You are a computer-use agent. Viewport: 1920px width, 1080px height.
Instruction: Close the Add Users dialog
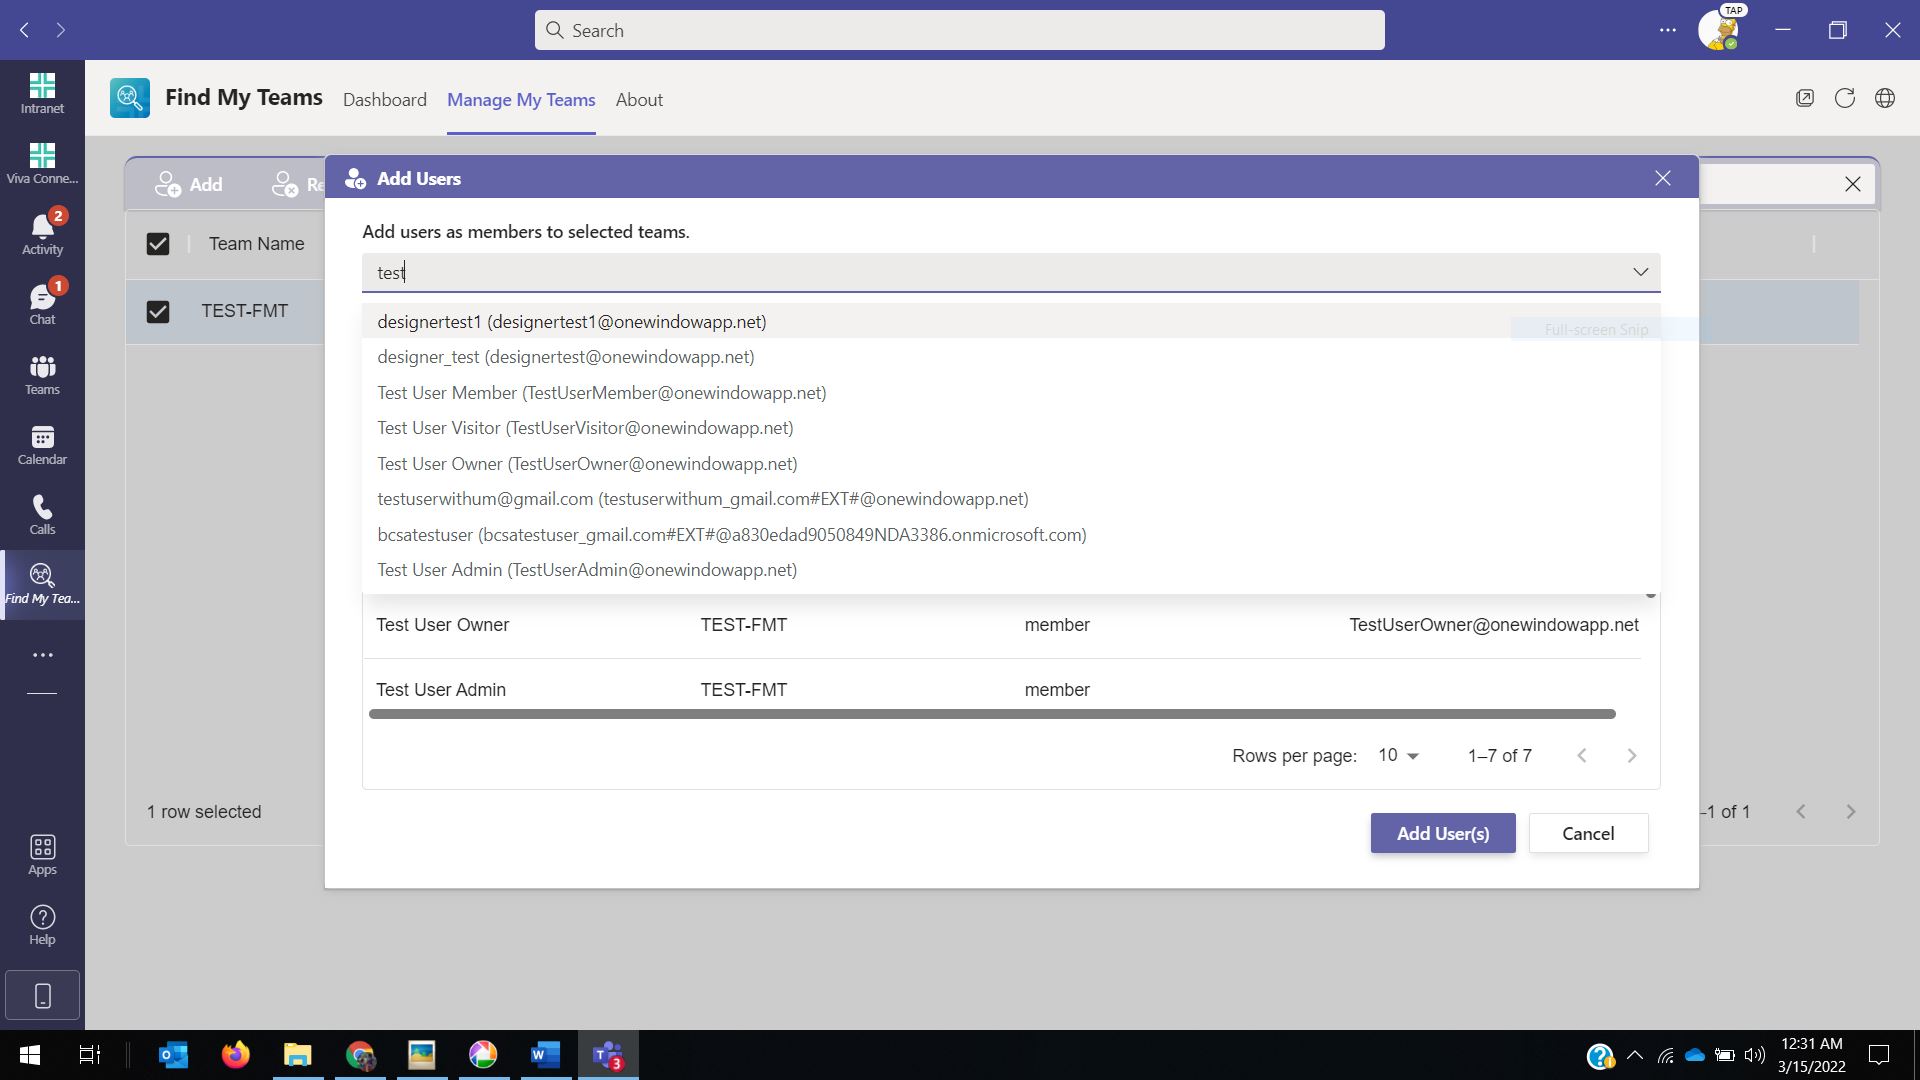point(1663,178)
